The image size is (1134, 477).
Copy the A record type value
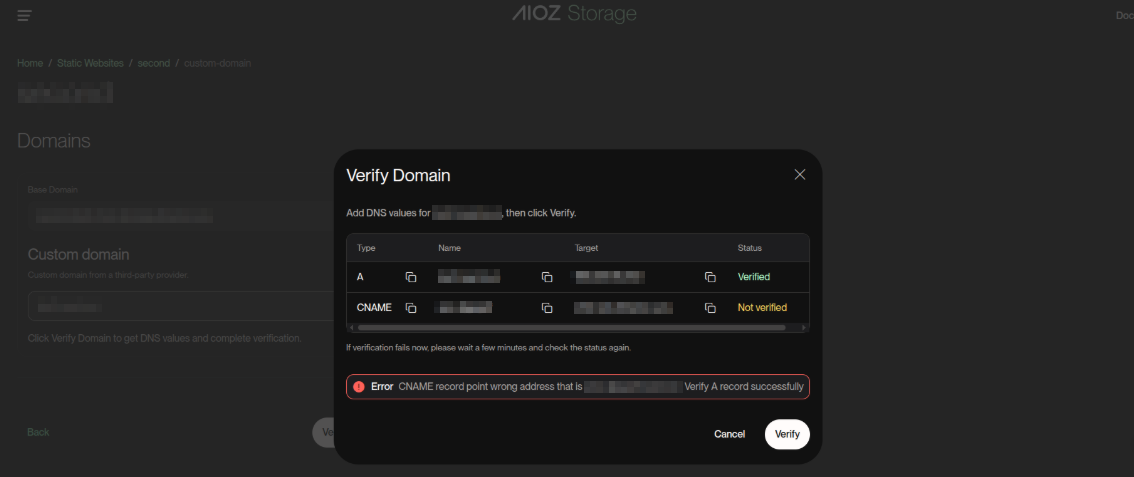pyautogui.click(x=410, y=277)
